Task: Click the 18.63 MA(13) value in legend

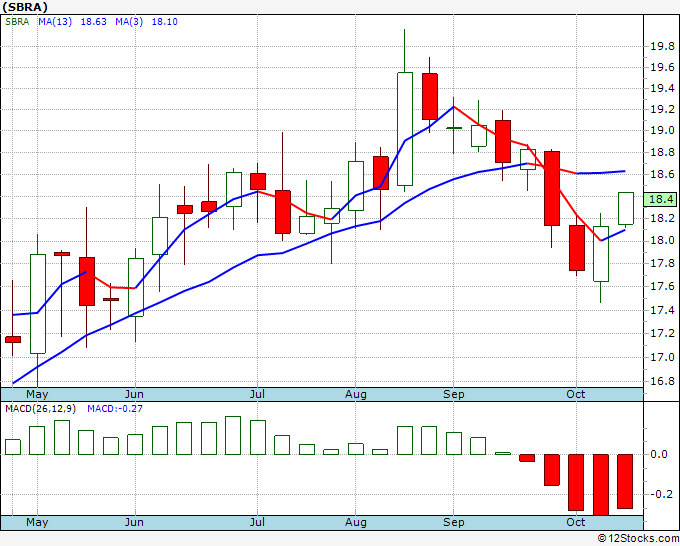Action: click(x=94, y=22)
